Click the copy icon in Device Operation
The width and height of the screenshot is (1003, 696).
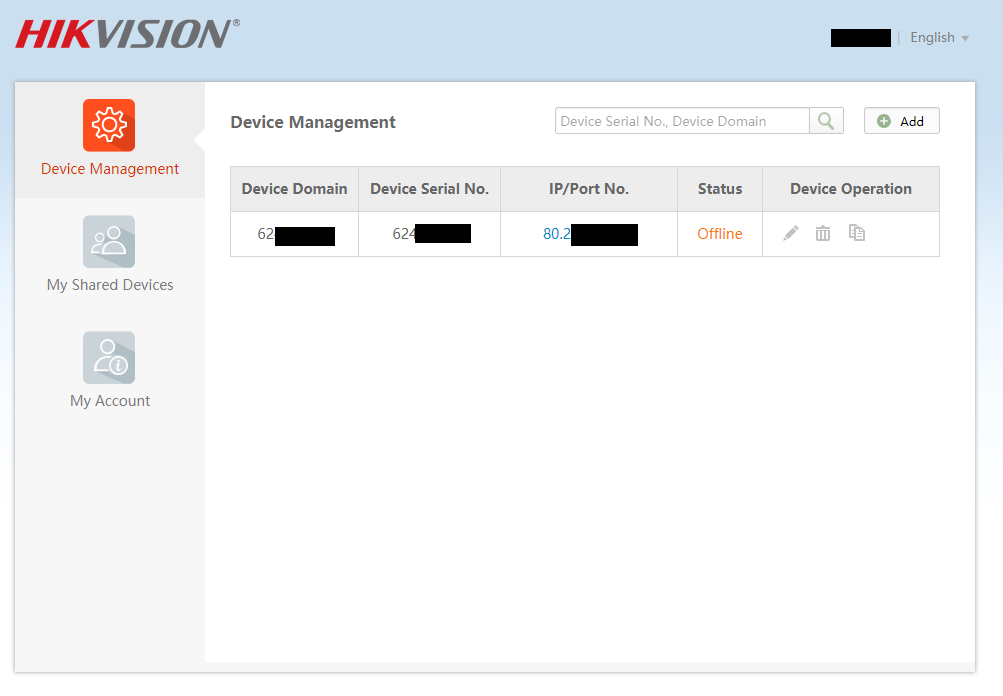point(857,233)
